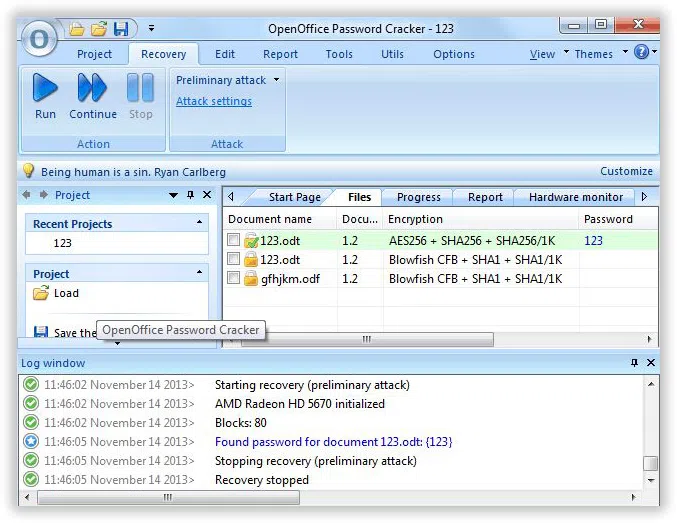Open the quick access toolbar customize arrow
Screen dimensions: 677x523
[x=151, y=29]
